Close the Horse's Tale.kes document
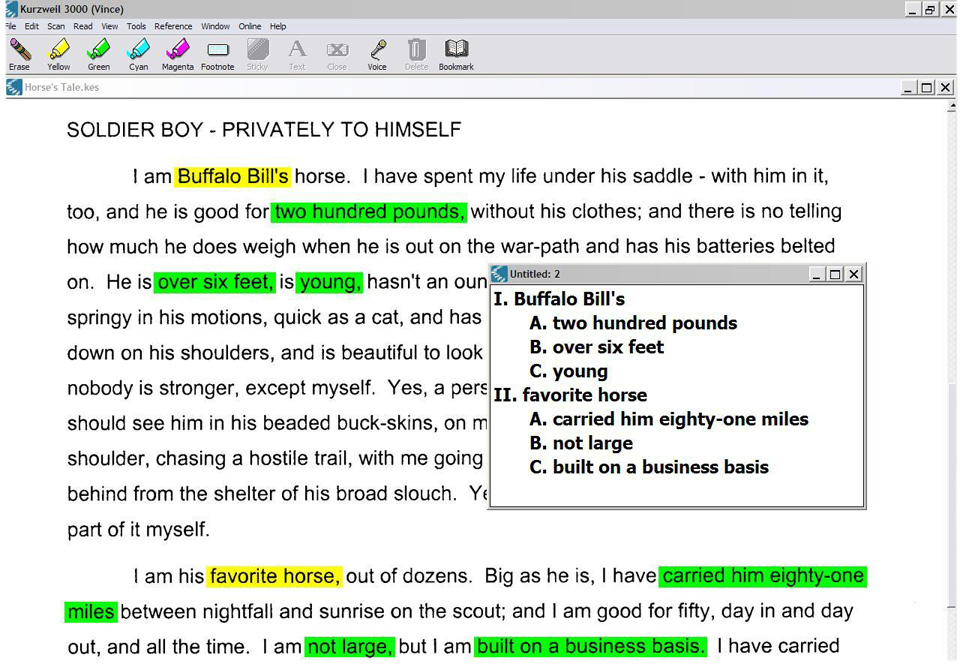Viewport: 960px width, 670px height. pos(945,88)
